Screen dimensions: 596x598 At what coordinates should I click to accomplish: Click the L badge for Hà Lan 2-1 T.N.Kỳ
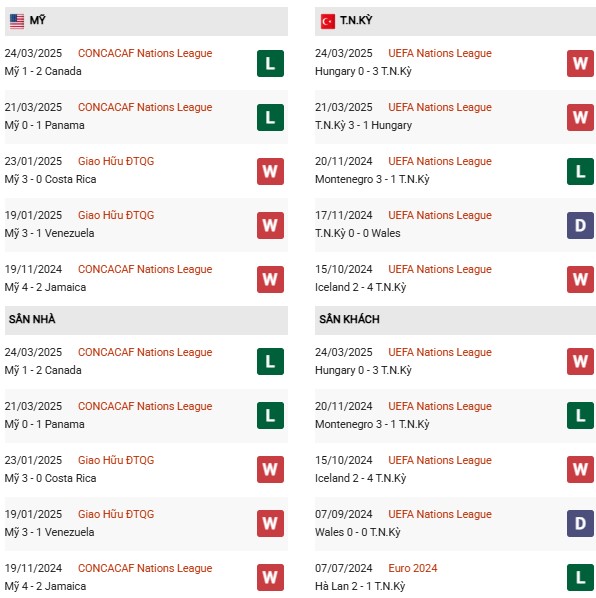click(580, 577)
